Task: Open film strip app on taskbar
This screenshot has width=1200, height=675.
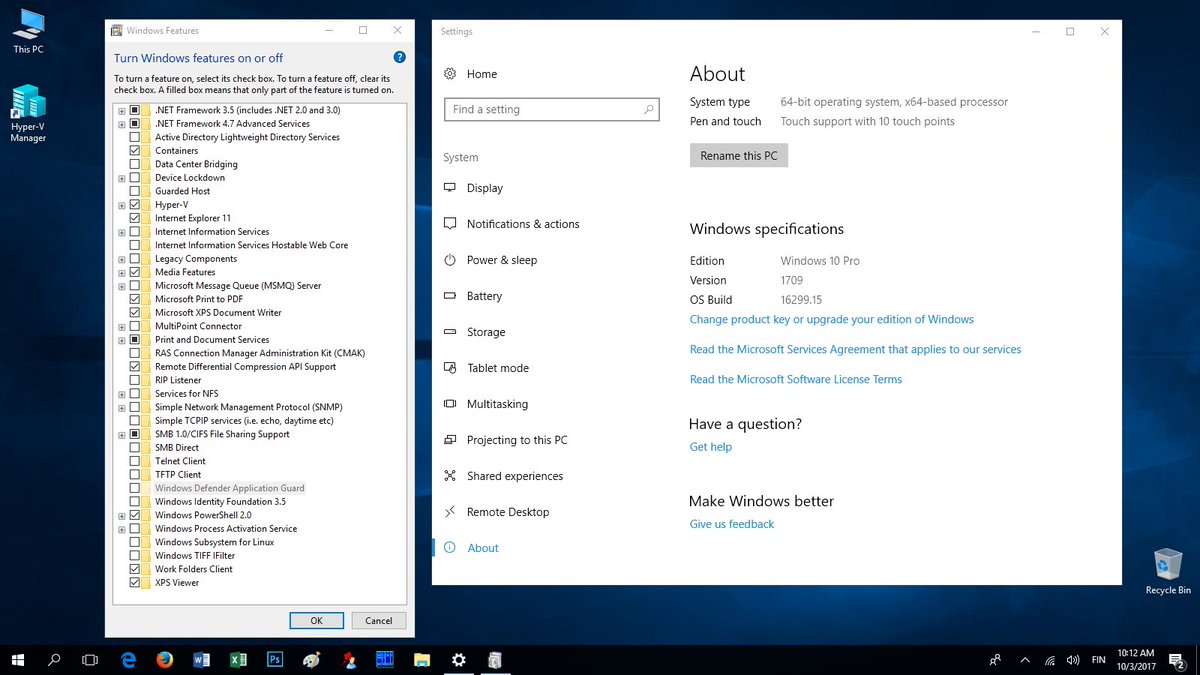Action: [x=385, y=660]
